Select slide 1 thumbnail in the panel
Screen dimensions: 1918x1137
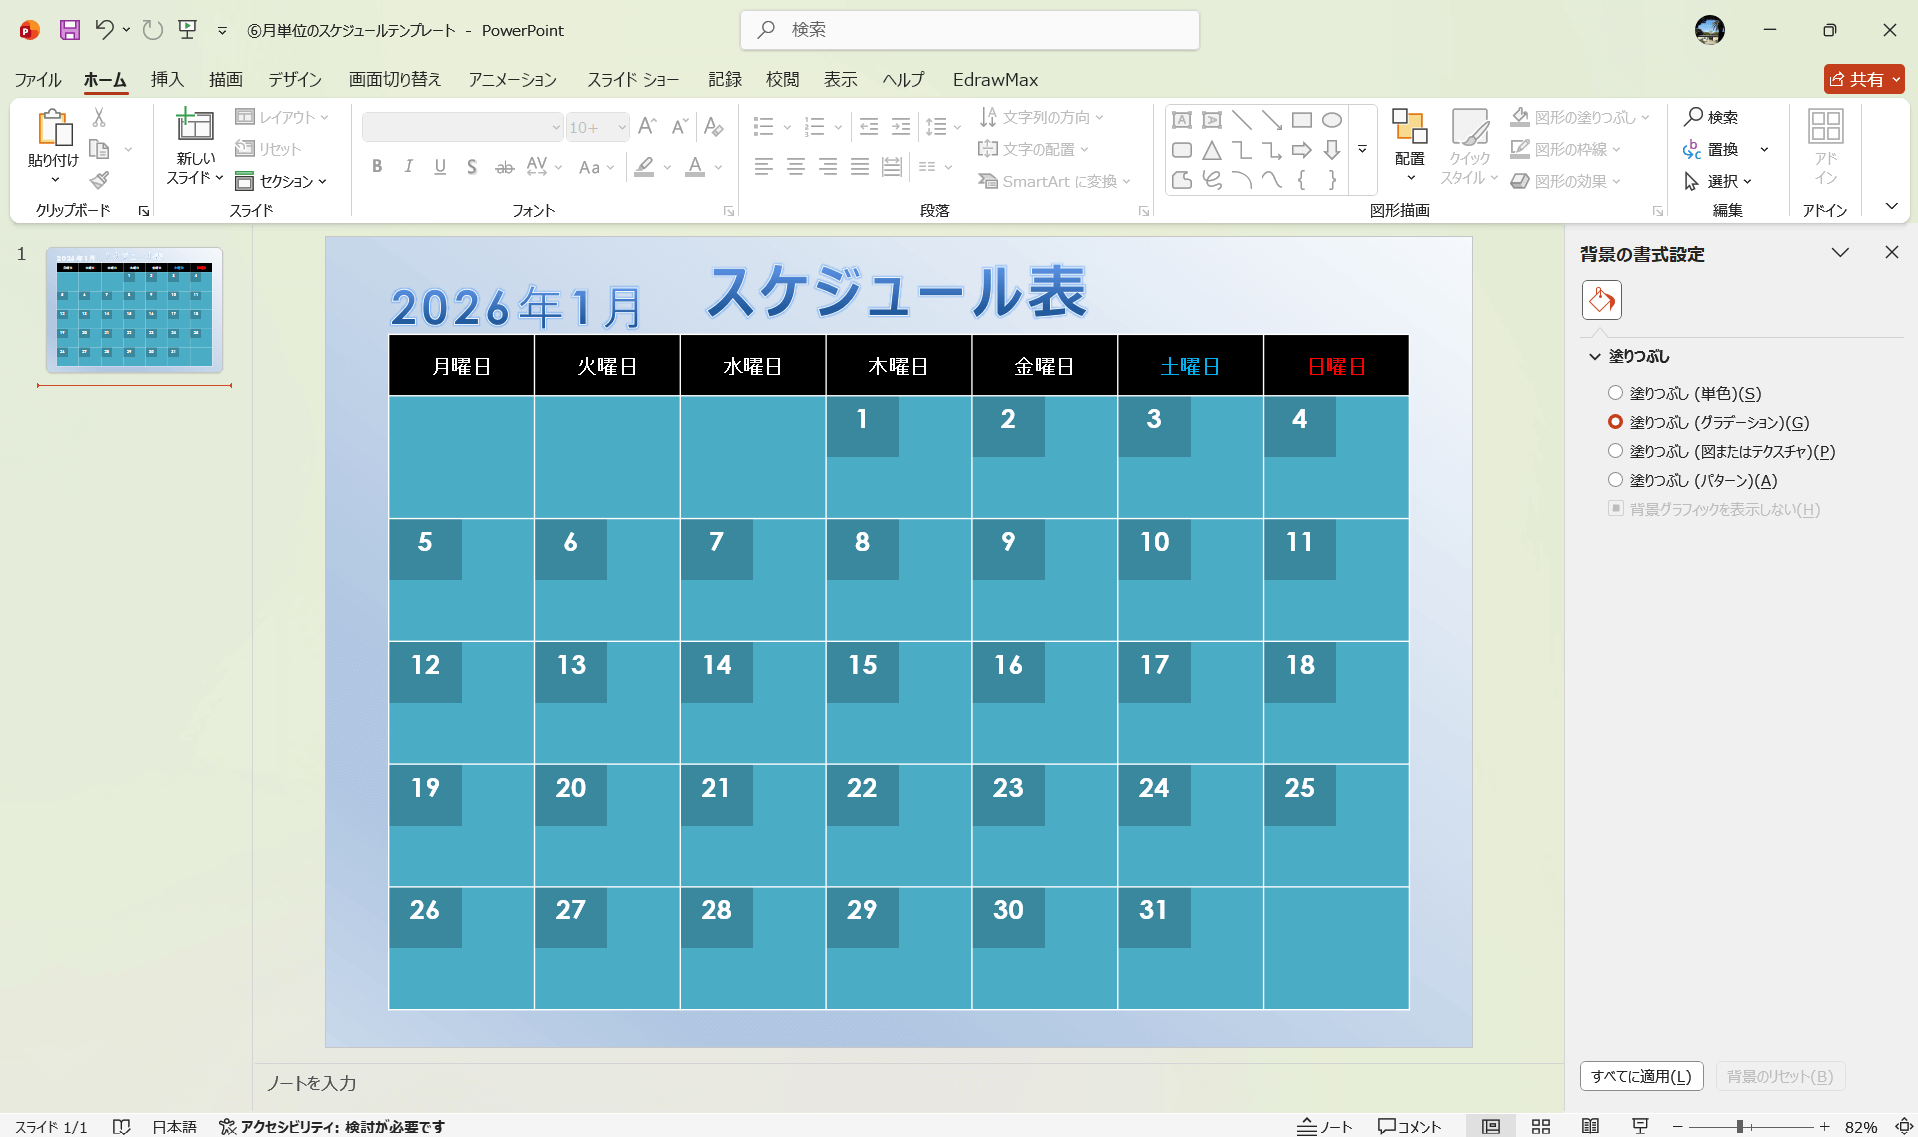[133, 311]
